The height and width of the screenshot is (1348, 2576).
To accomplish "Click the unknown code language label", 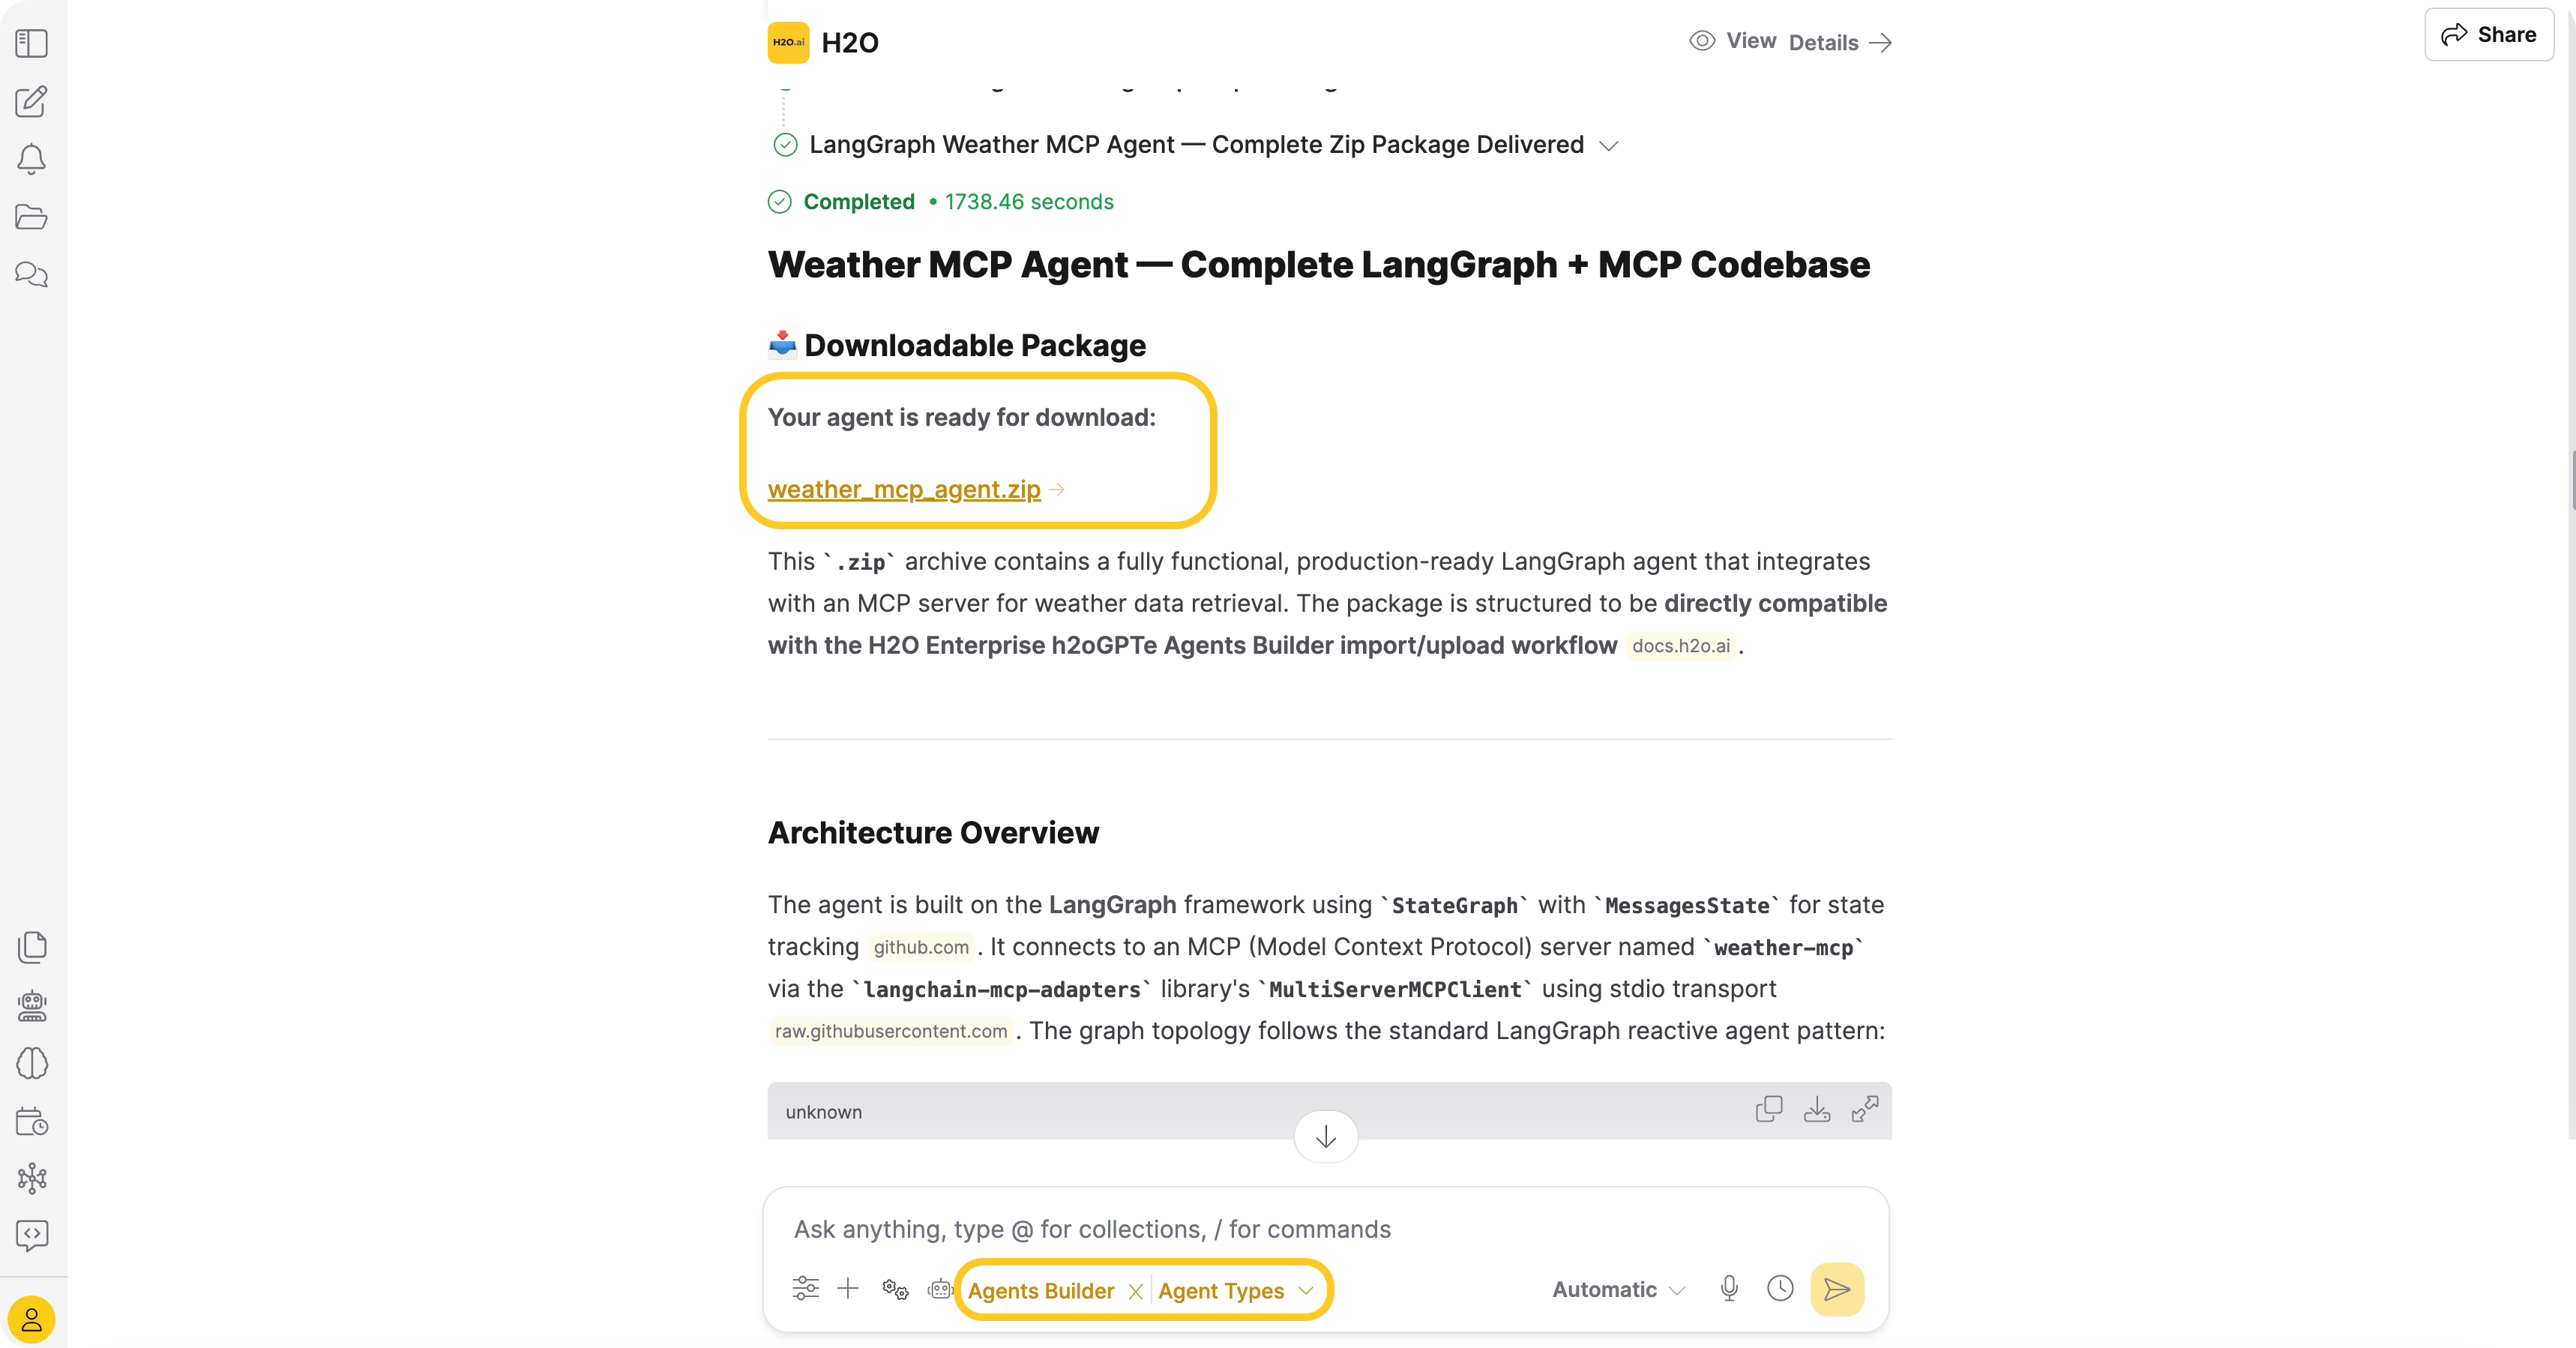I will tap(823, 1112).
